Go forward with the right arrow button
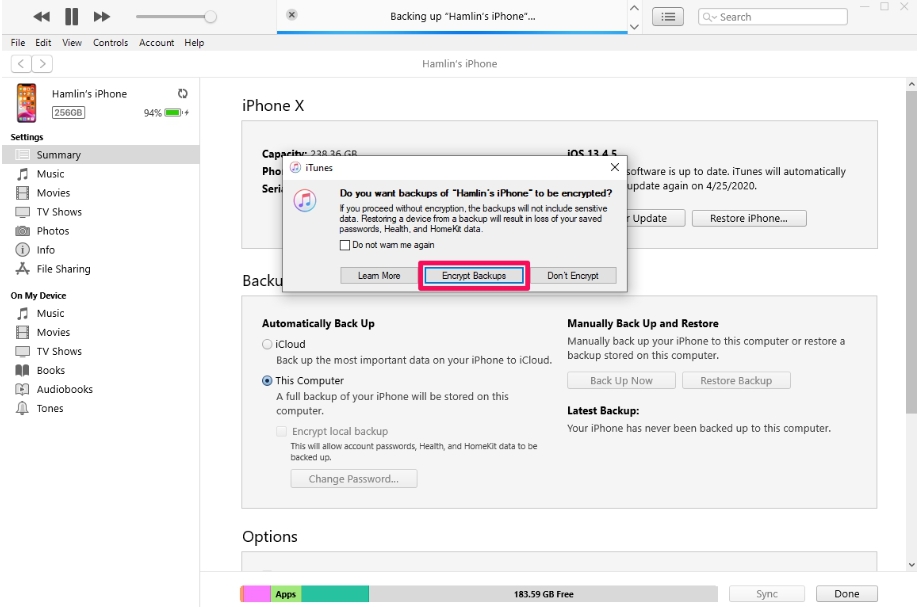The width and height of the screenshot is (918, 607). 42,64
